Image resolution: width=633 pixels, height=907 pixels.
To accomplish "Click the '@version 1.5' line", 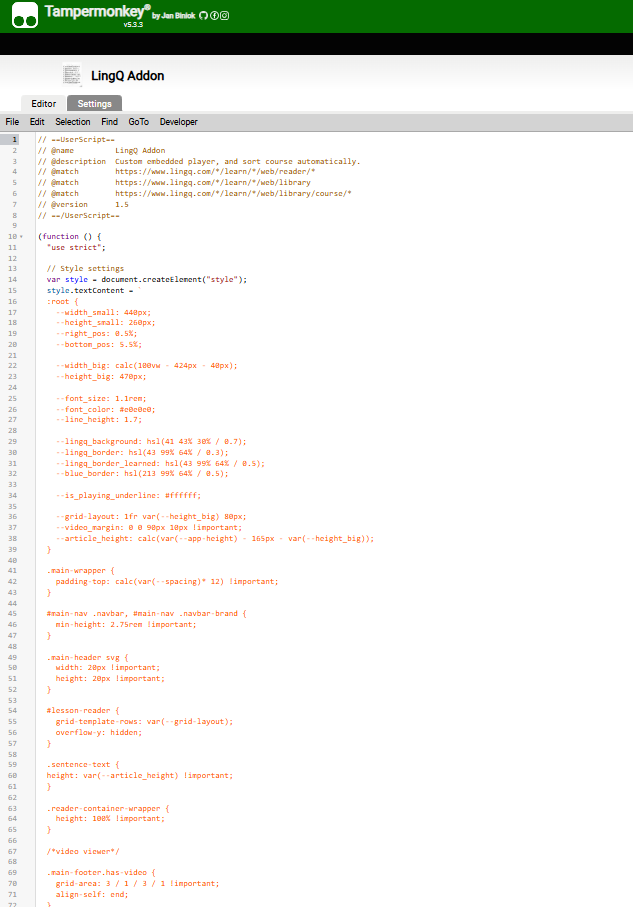I will click(83, 205).
